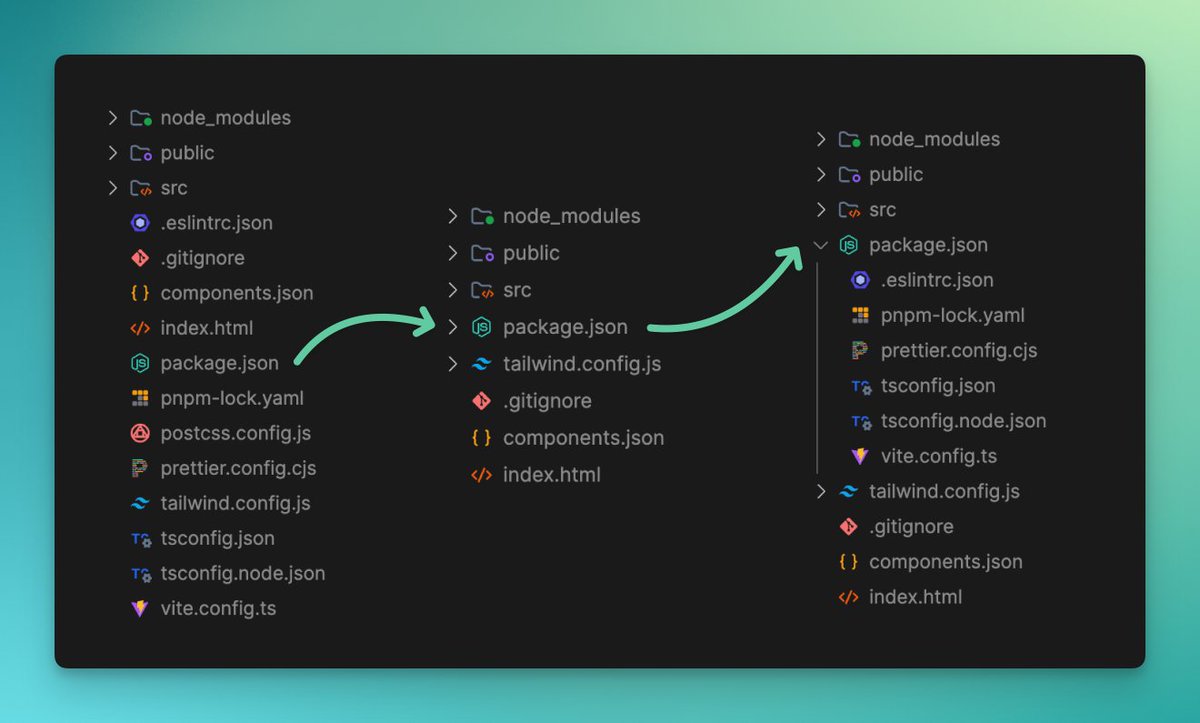
Task: Select the Tailwind icon beside tailwind.config.js
Action: pyautogui.click(x=139, y=503)
